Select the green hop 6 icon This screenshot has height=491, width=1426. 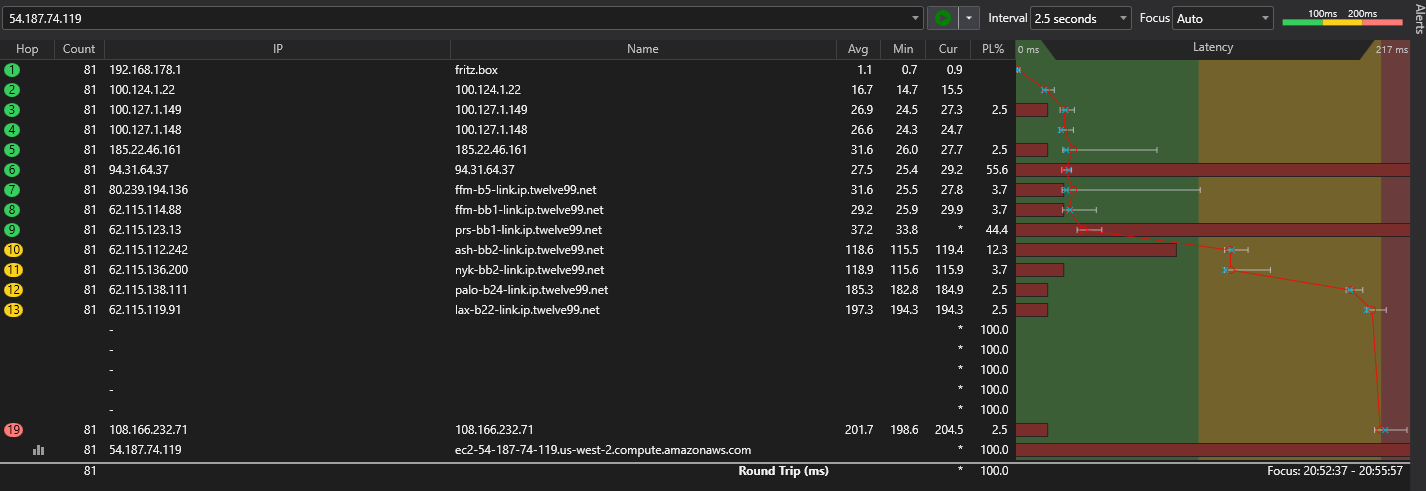click(x=12, y=170)
